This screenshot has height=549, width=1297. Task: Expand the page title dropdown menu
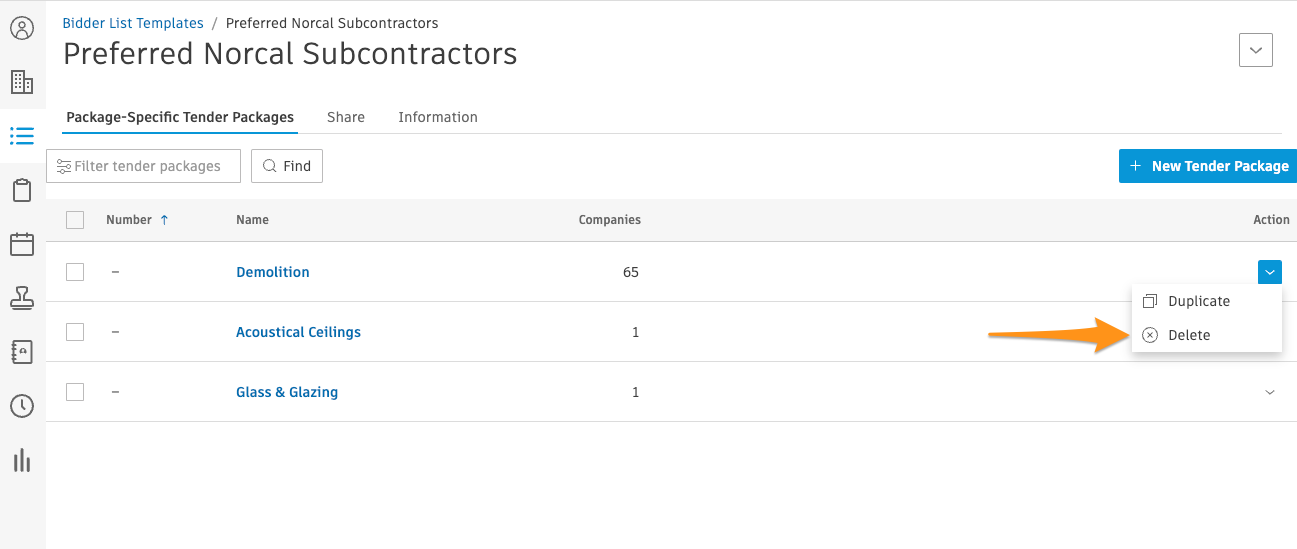pos(1256,50)
